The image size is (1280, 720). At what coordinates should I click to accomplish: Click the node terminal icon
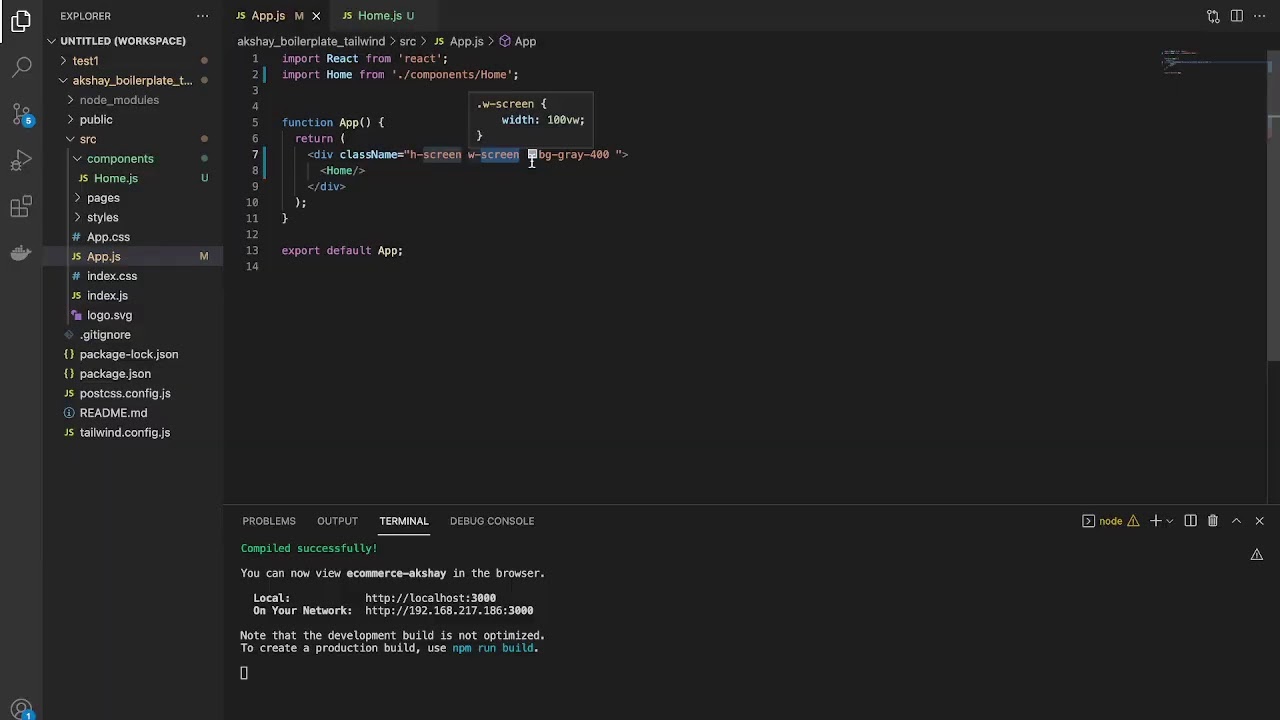point(1088,521)
